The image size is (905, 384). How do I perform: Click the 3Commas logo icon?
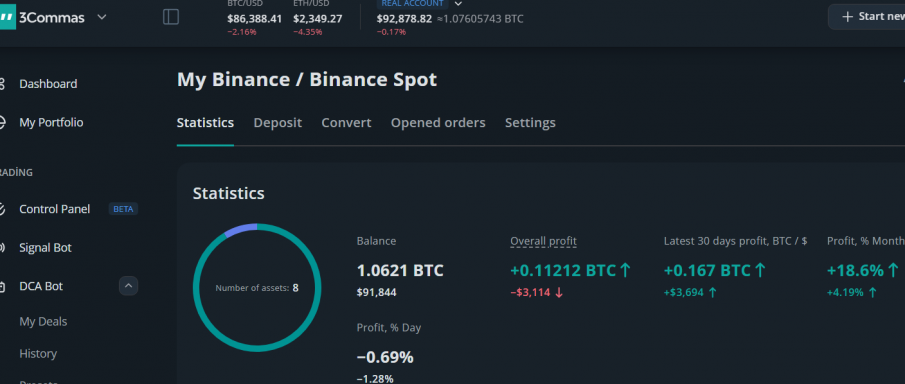[x=7, y=18]
